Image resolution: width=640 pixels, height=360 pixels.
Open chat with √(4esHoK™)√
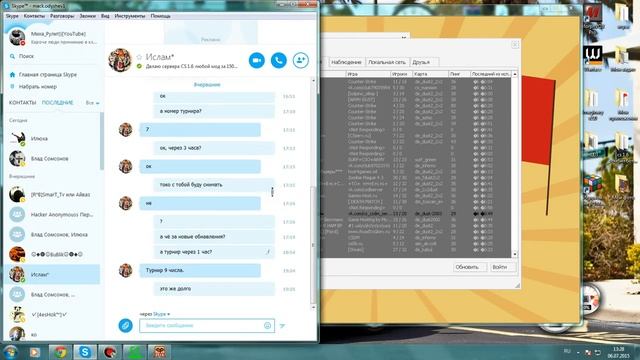[52, 314]
